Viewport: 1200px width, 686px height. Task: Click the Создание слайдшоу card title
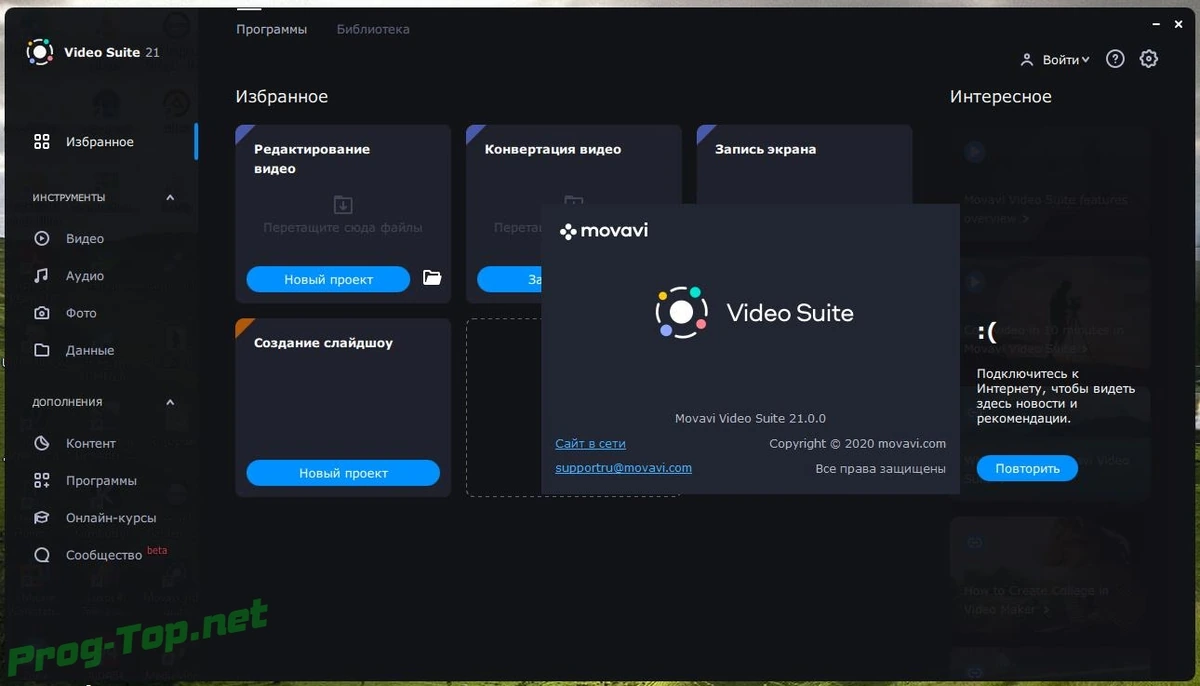click(323, 343)
